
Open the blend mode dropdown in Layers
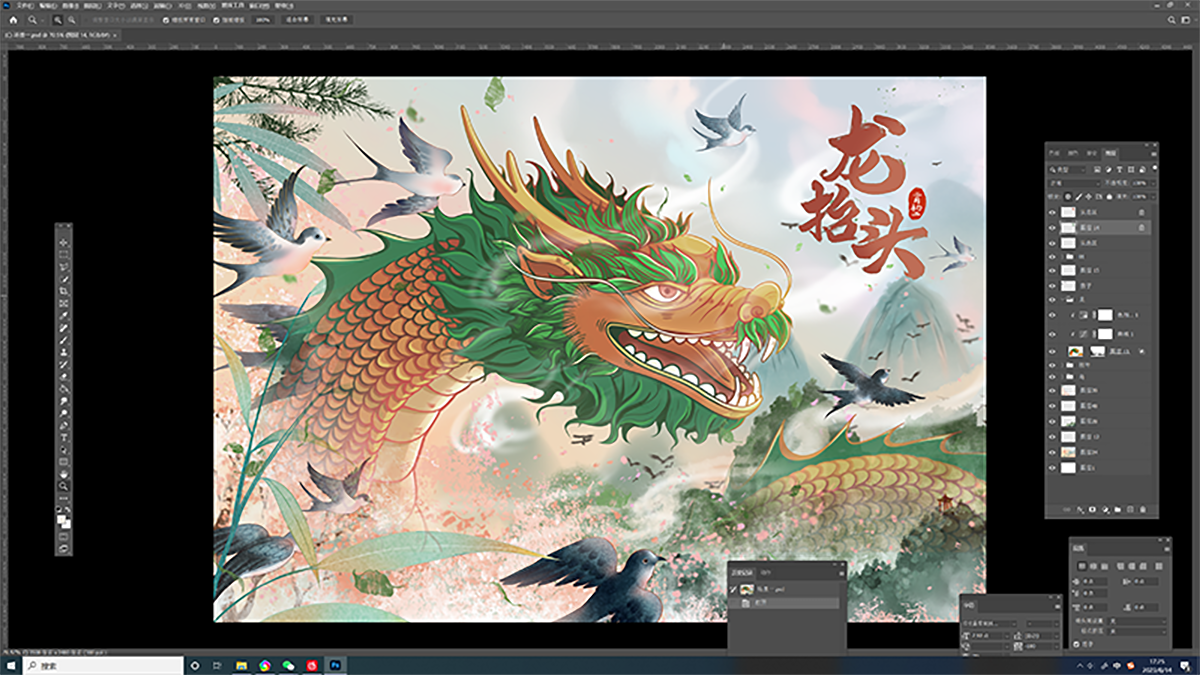click(x=1074, y=183)
